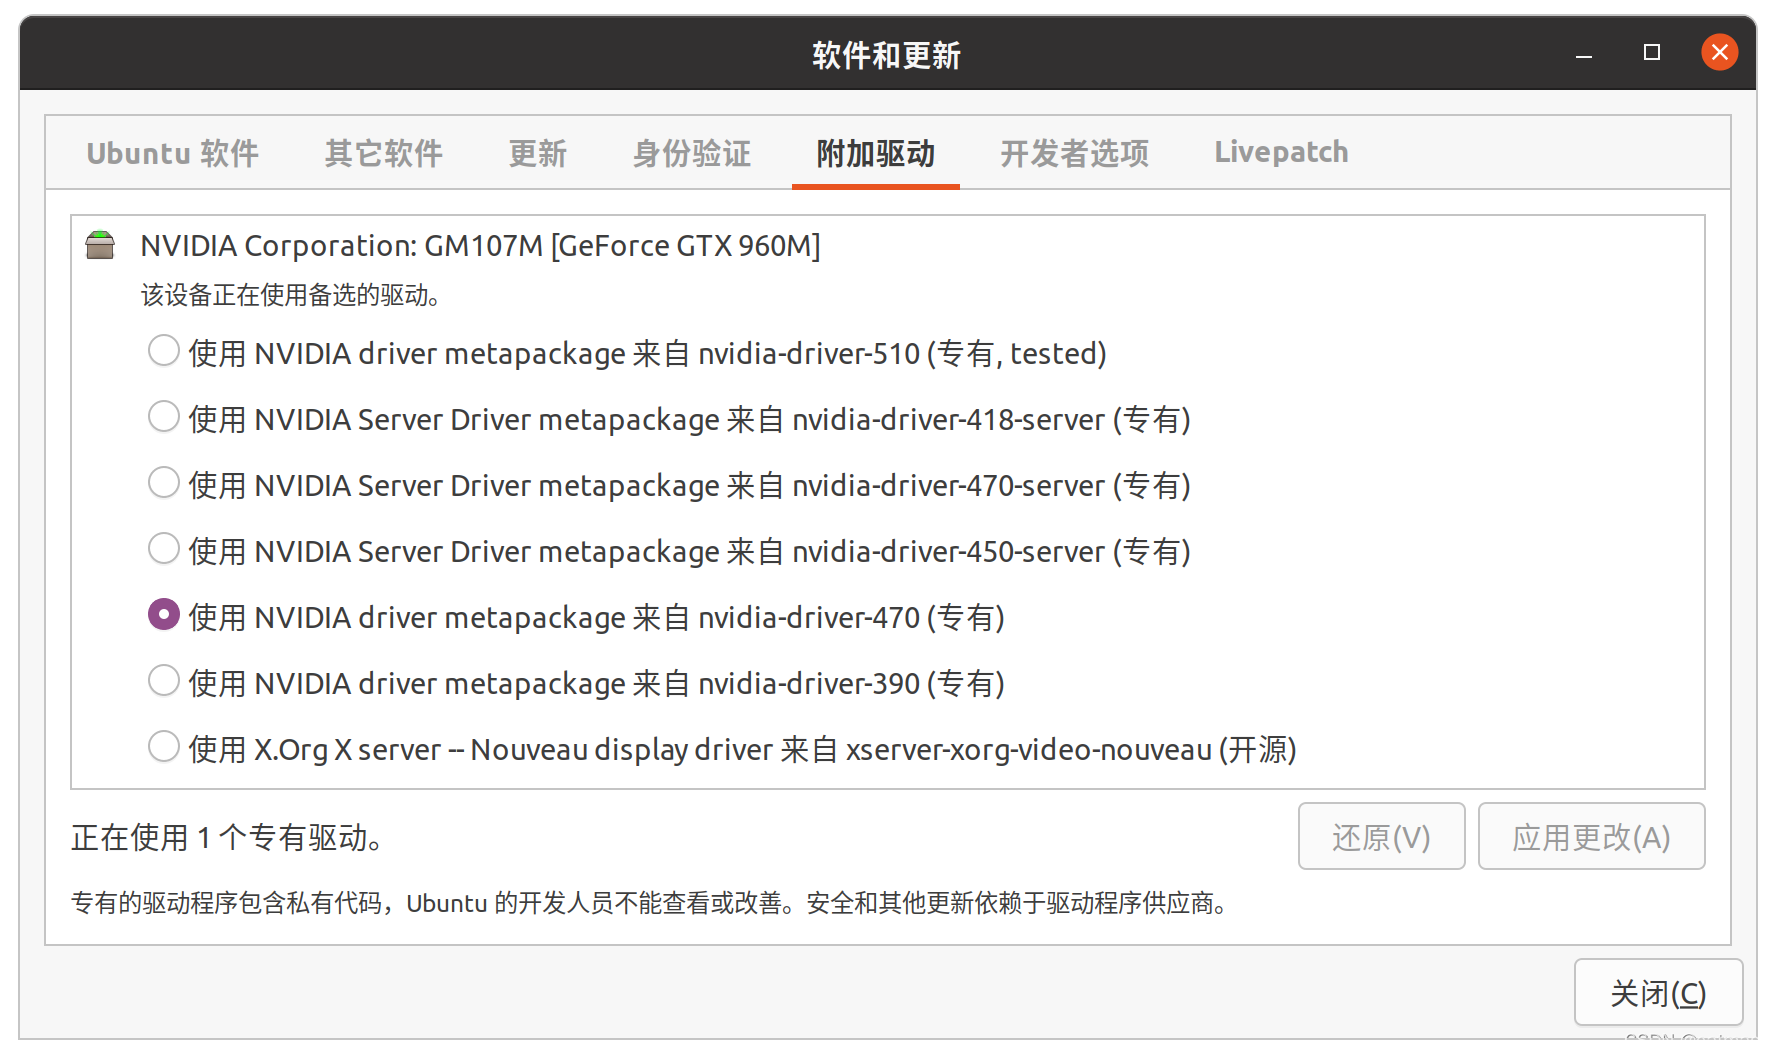
Task: Select the 附加驱动 tab
Action: (875, 153)
